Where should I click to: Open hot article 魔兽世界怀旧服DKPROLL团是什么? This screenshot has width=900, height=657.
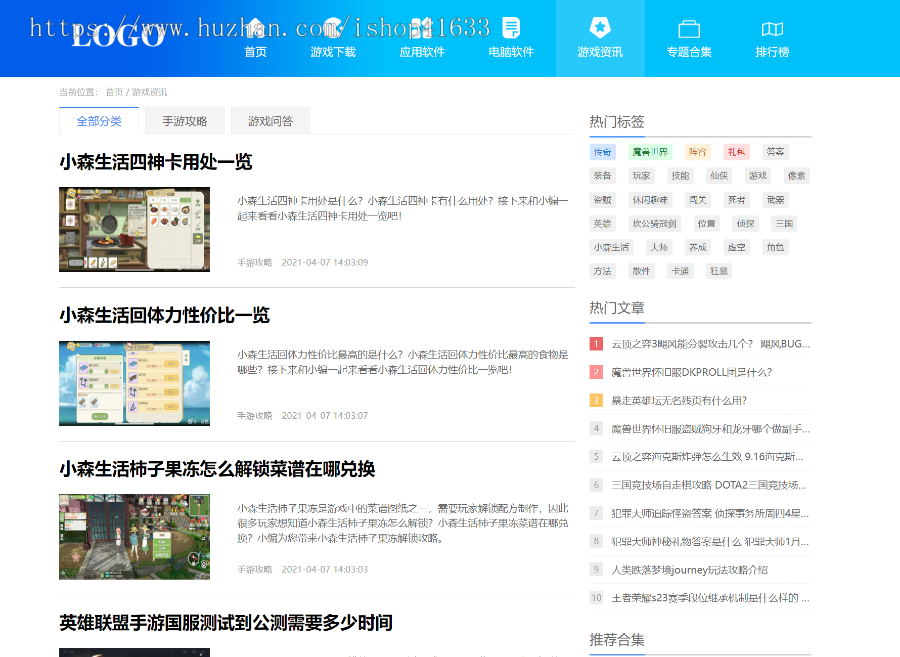point(692,372)
